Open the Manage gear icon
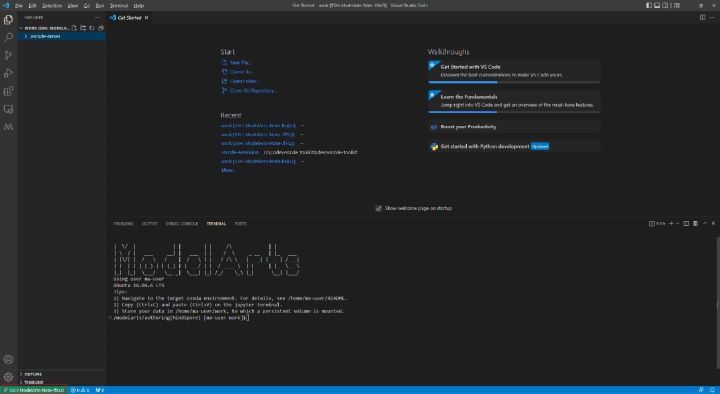Image resolution: width=720 pixels, height=394 pixels. pyautogui.click(x=8, y=377)
